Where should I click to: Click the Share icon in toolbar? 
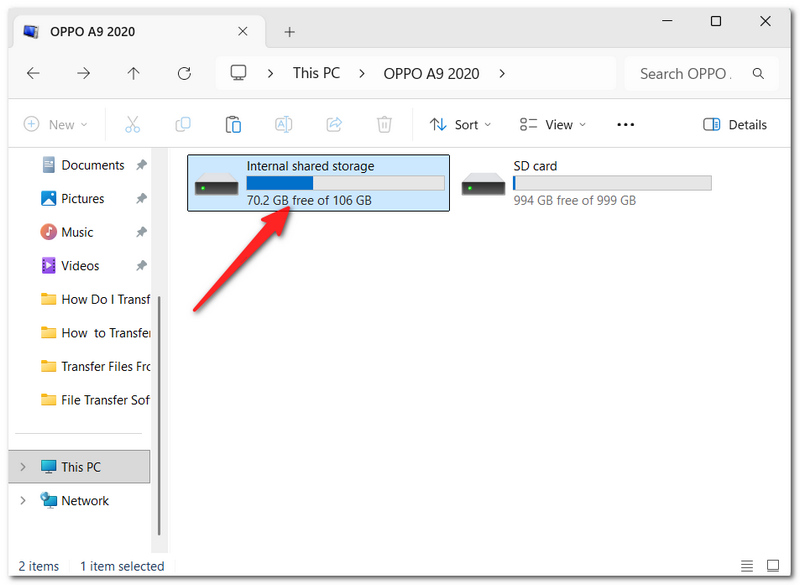click(334, 124)
